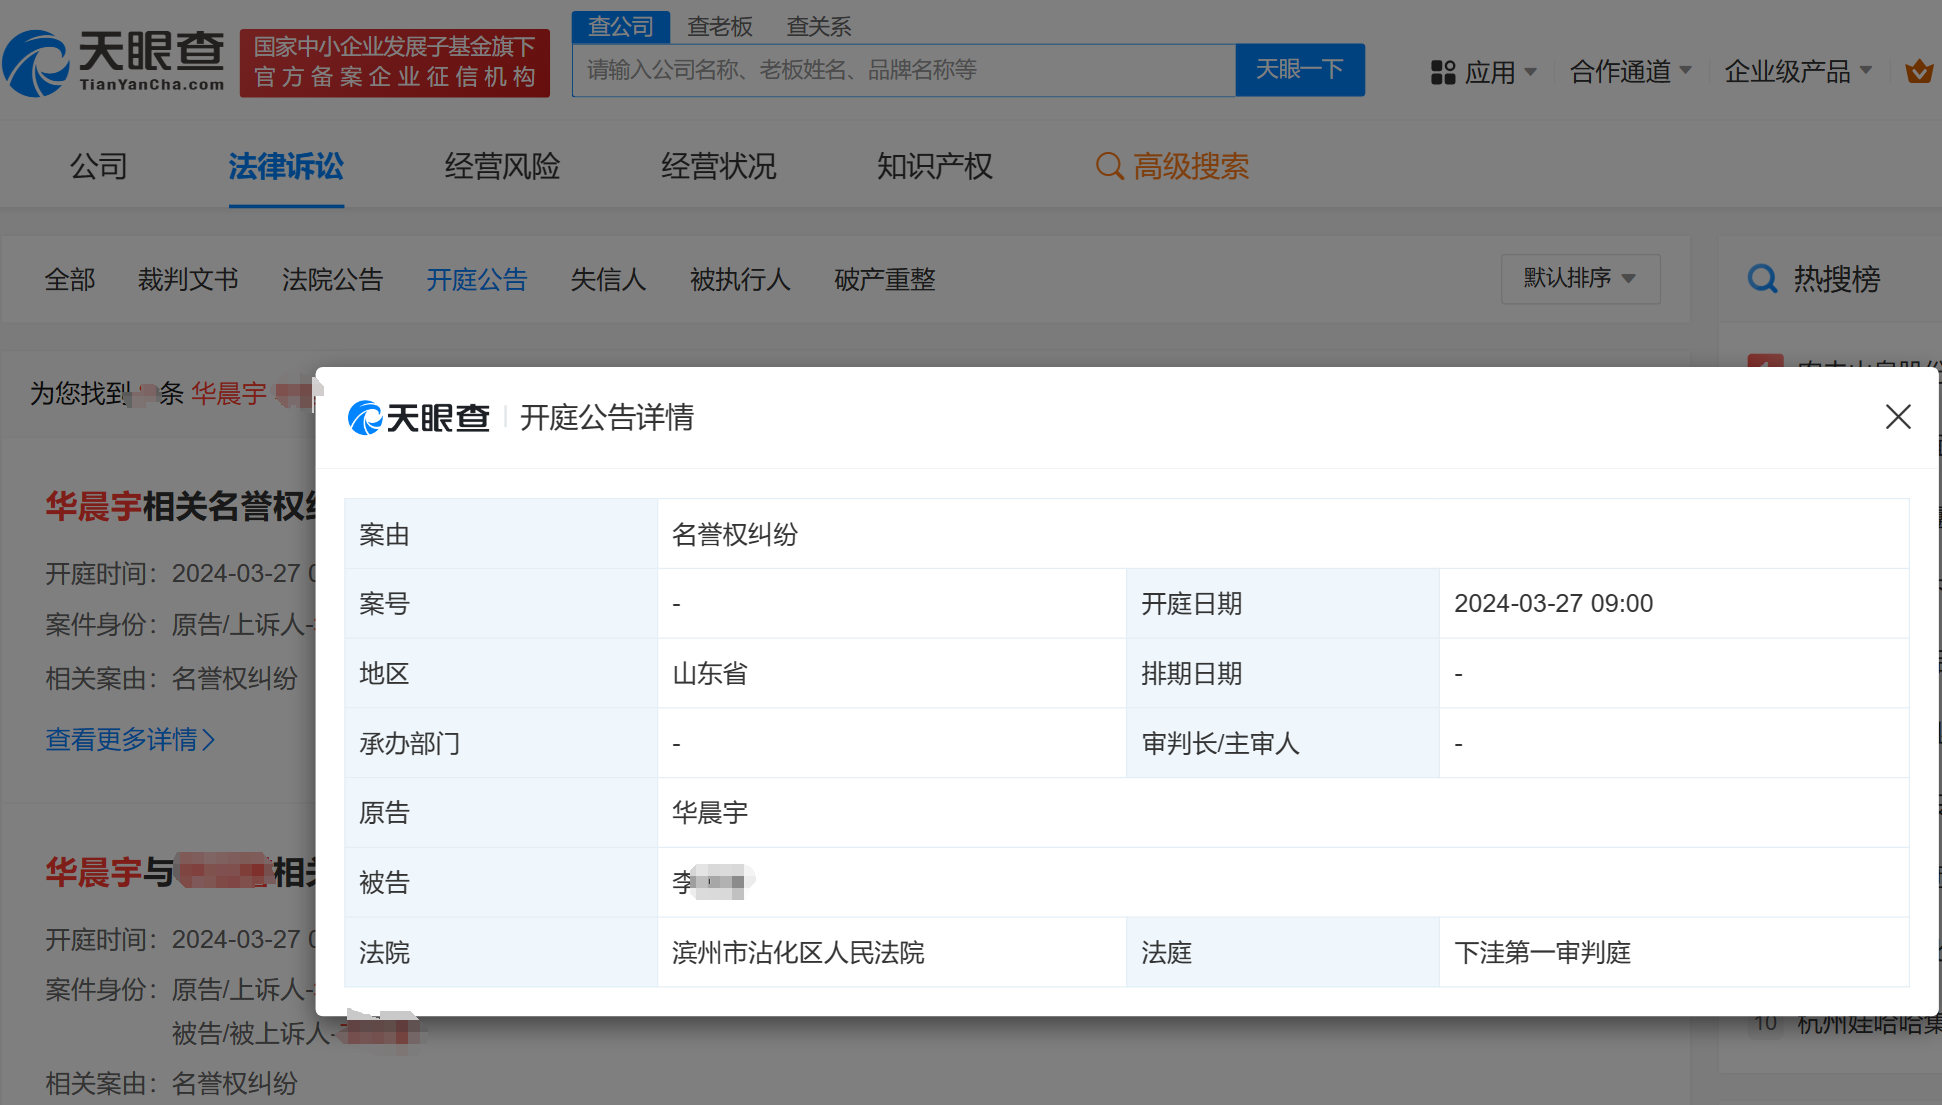The height and width of the screenshot is (1105, 1942).
Task: Expand the 合作通道 dropdown
Action: coord(1631,72)
